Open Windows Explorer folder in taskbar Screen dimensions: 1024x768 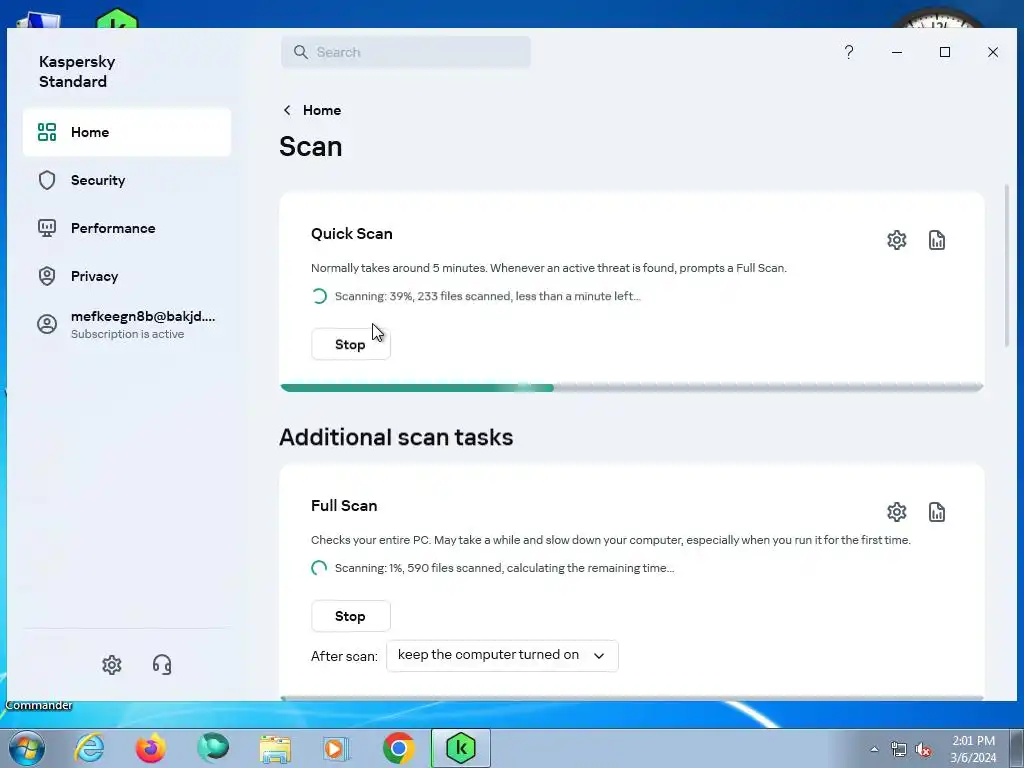pyautogui.click(x=275, y=748)
